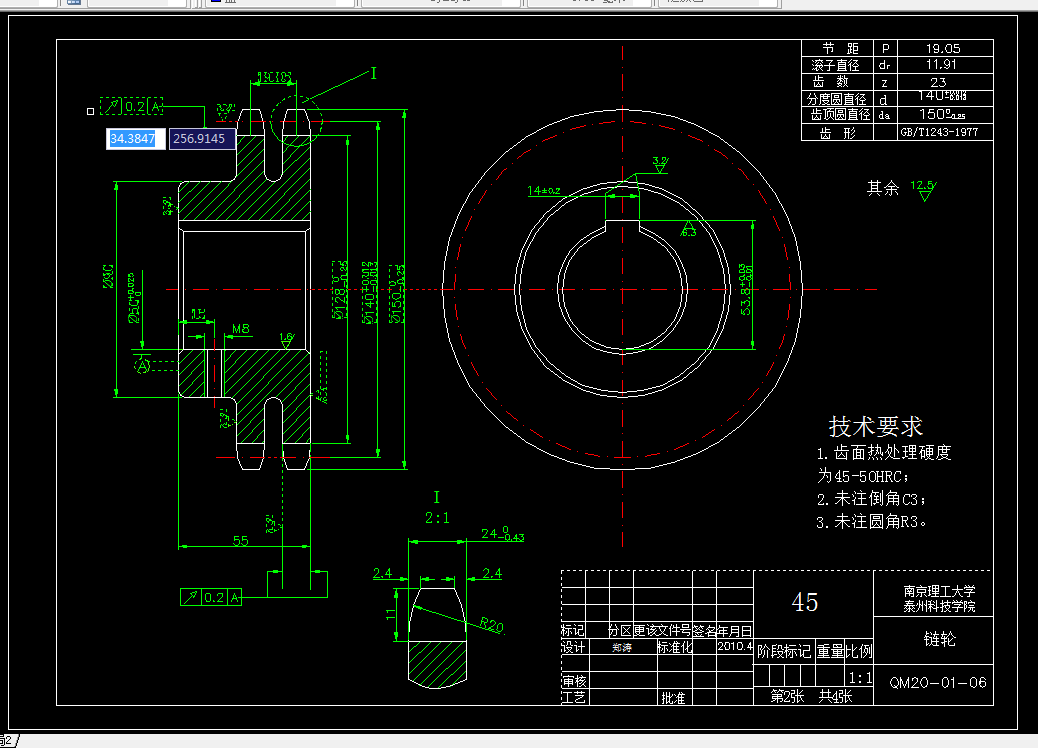Click the "齿顶圆直径" parameter table cell
Screen dimensions: 1038x748
pos(837,115)
